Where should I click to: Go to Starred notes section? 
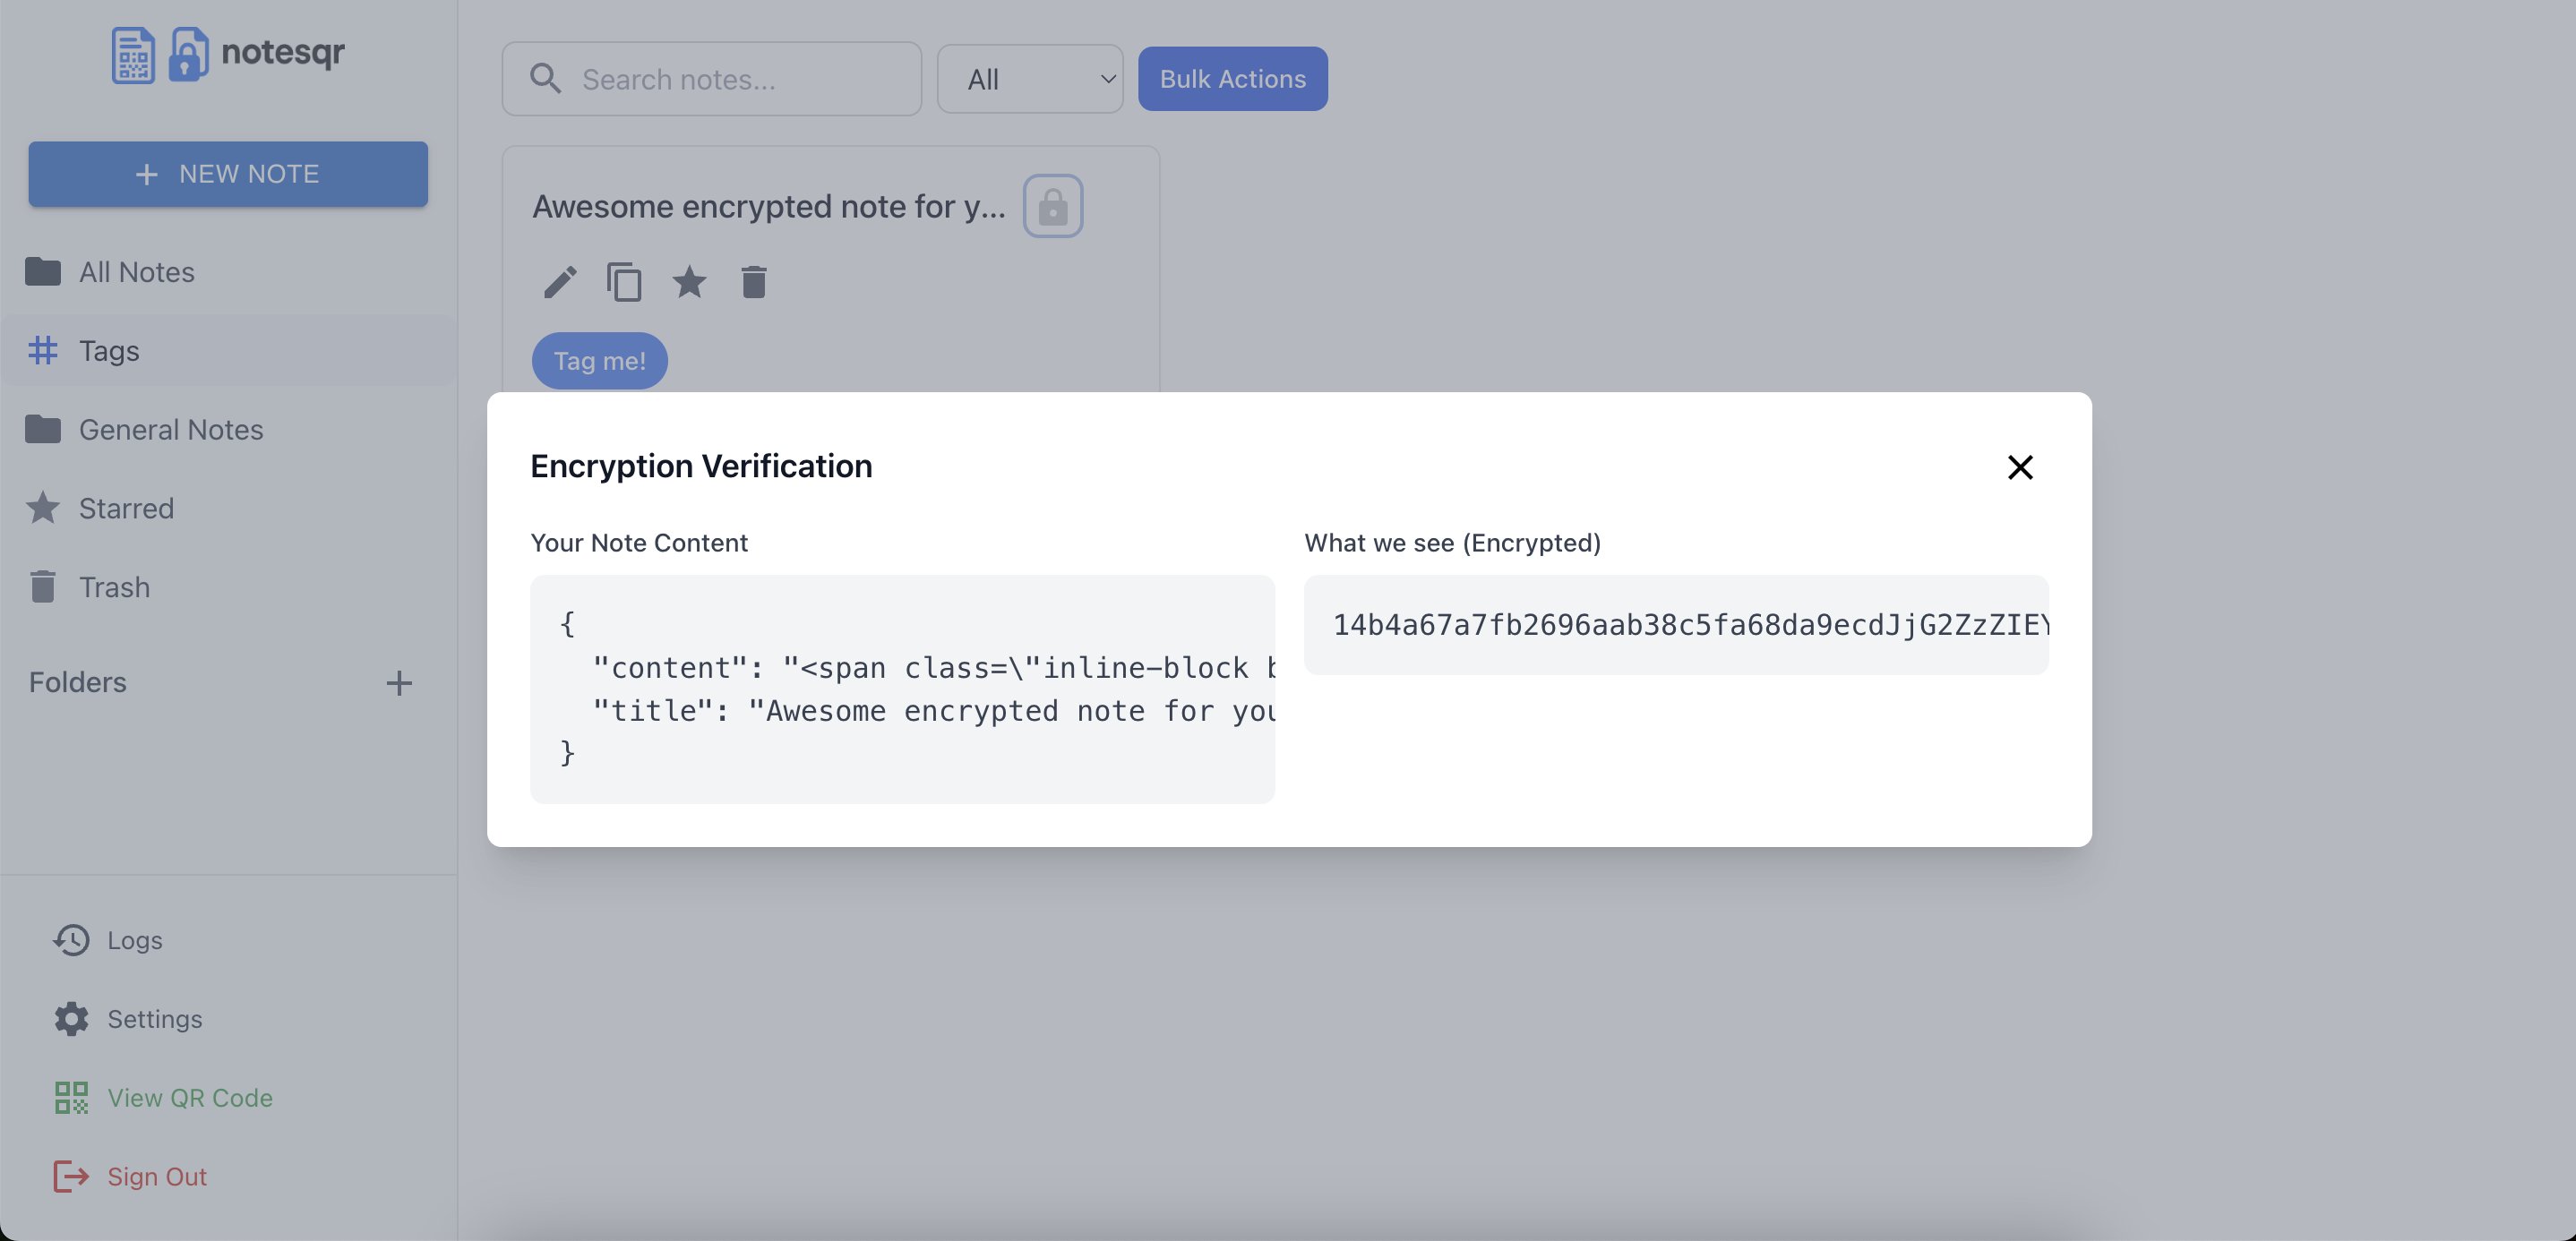pyautogui.click(x=126, y=508)
